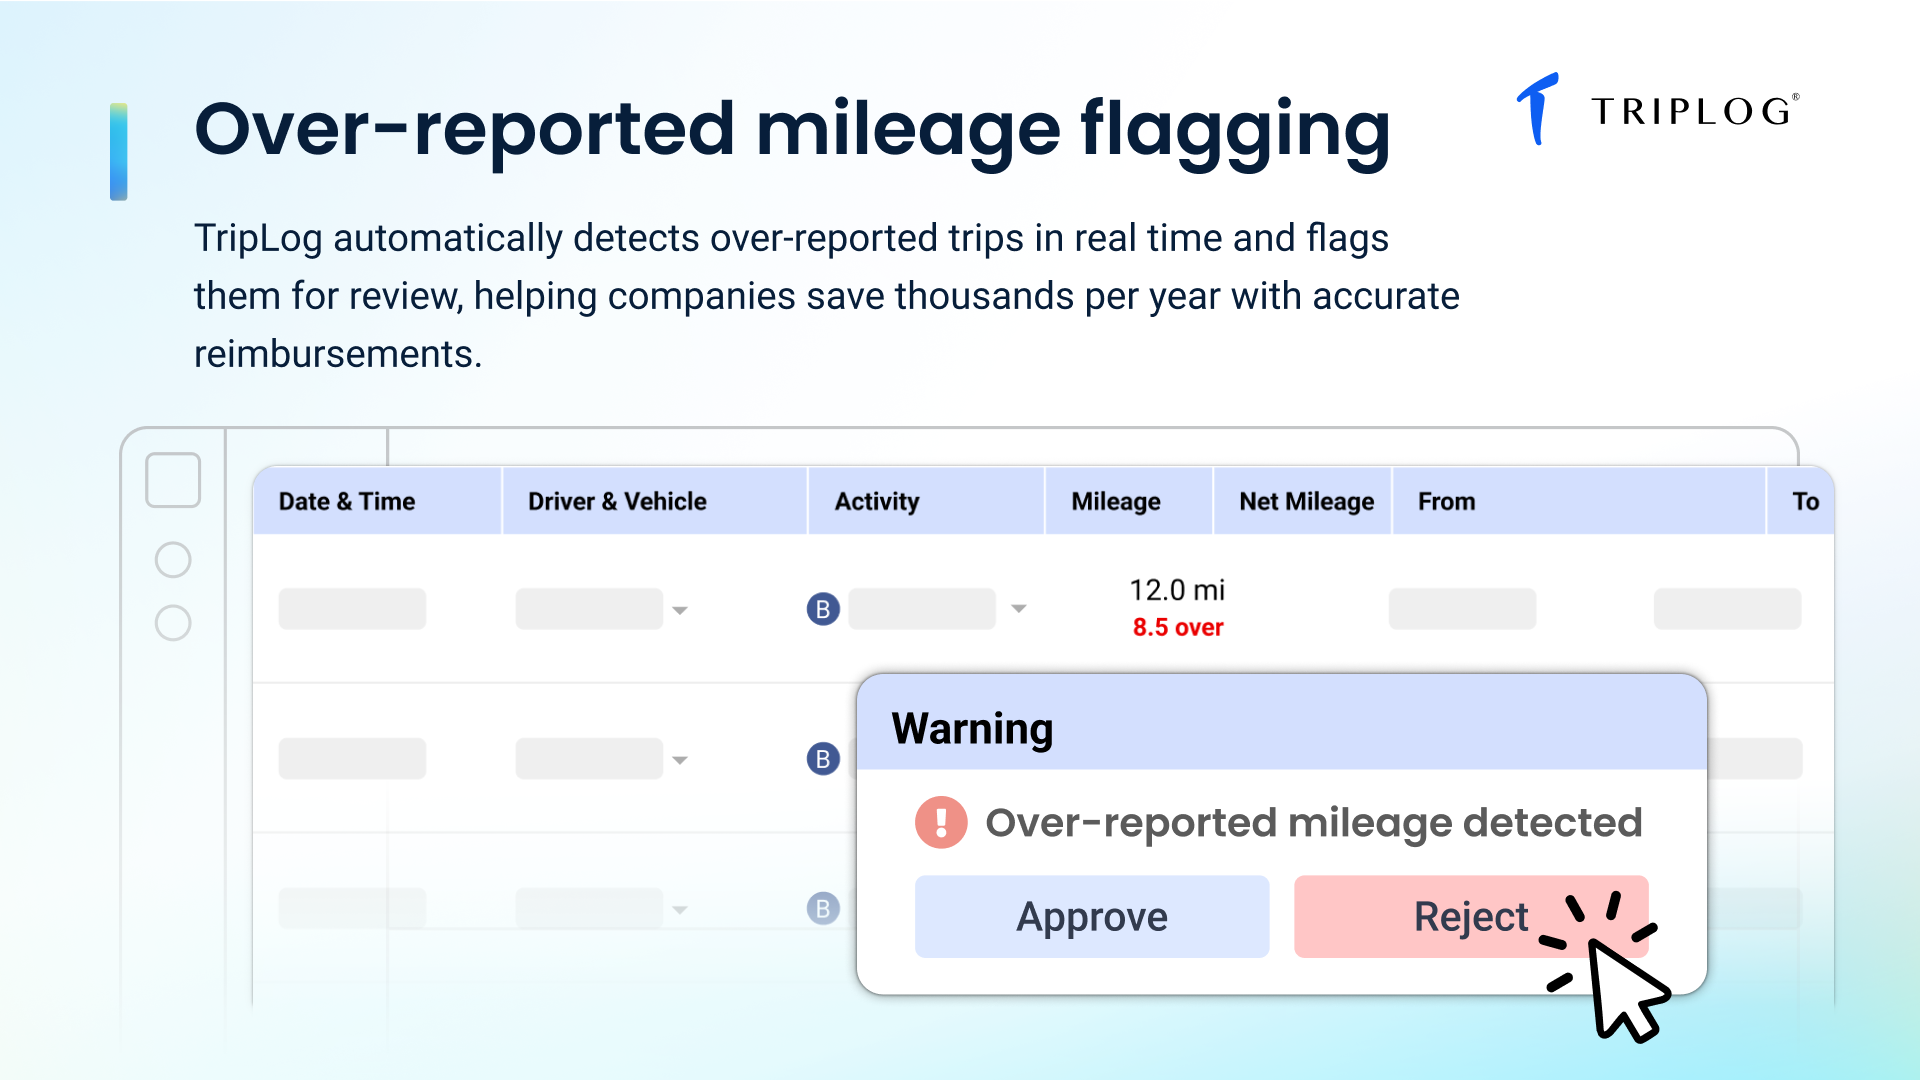Click first row's B activity badge

[822, 609]
